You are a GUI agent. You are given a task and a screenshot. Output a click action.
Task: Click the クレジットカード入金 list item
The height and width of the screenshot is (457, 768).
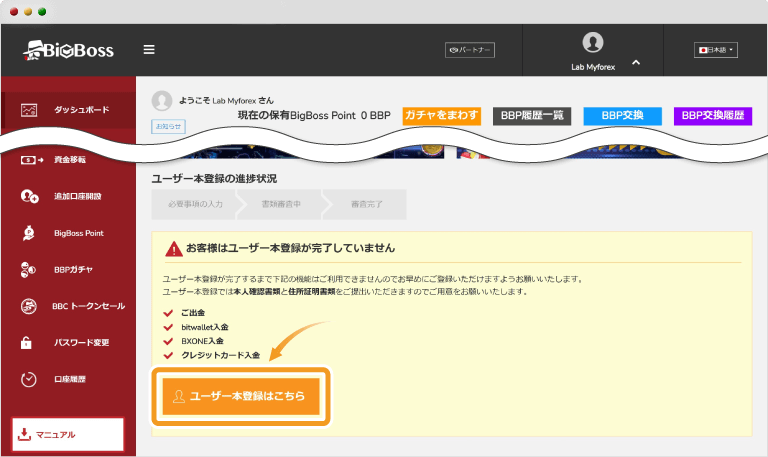click(220, 355)
